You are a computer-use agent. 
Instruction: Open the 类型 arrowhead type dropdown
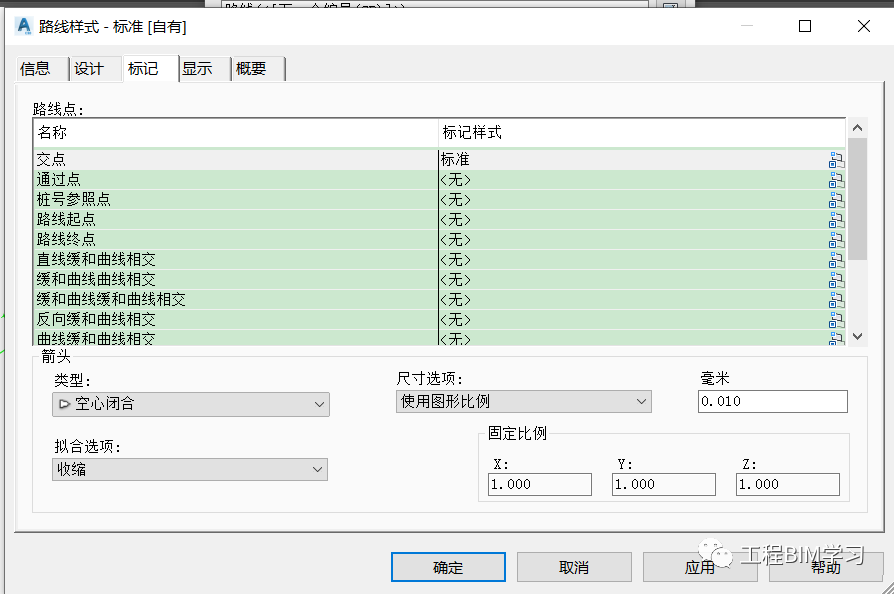[x=191, y=404]
